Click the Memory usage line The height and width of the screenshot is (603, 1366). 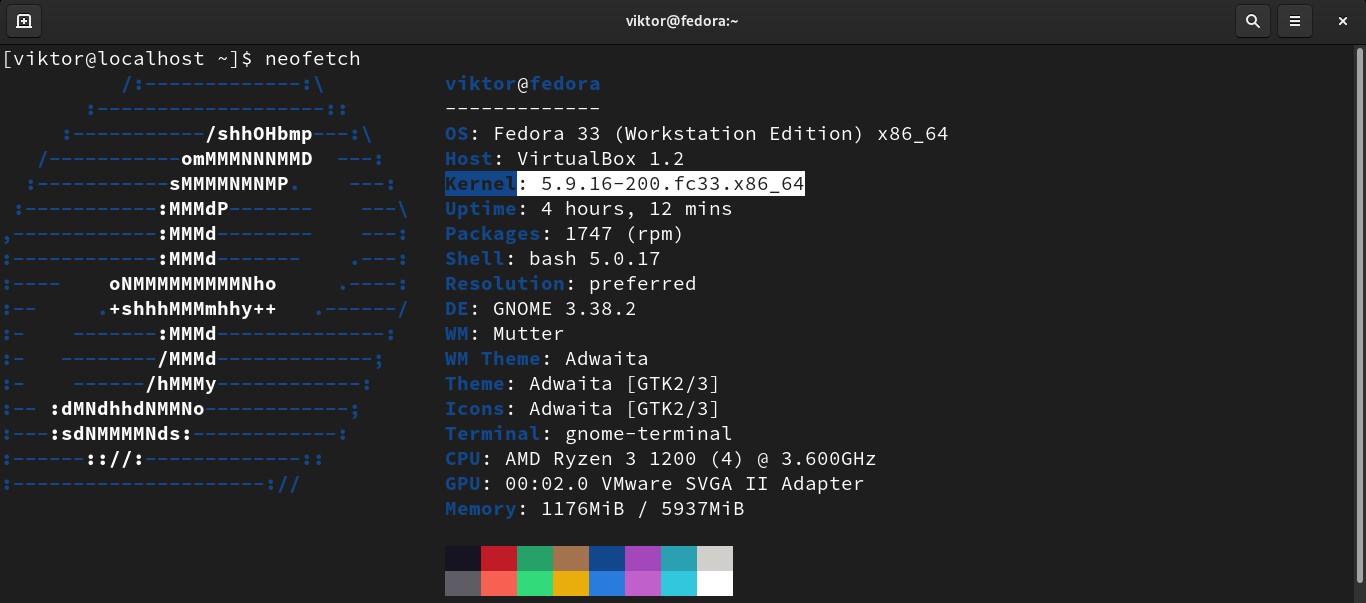click(x=594, y=509)
